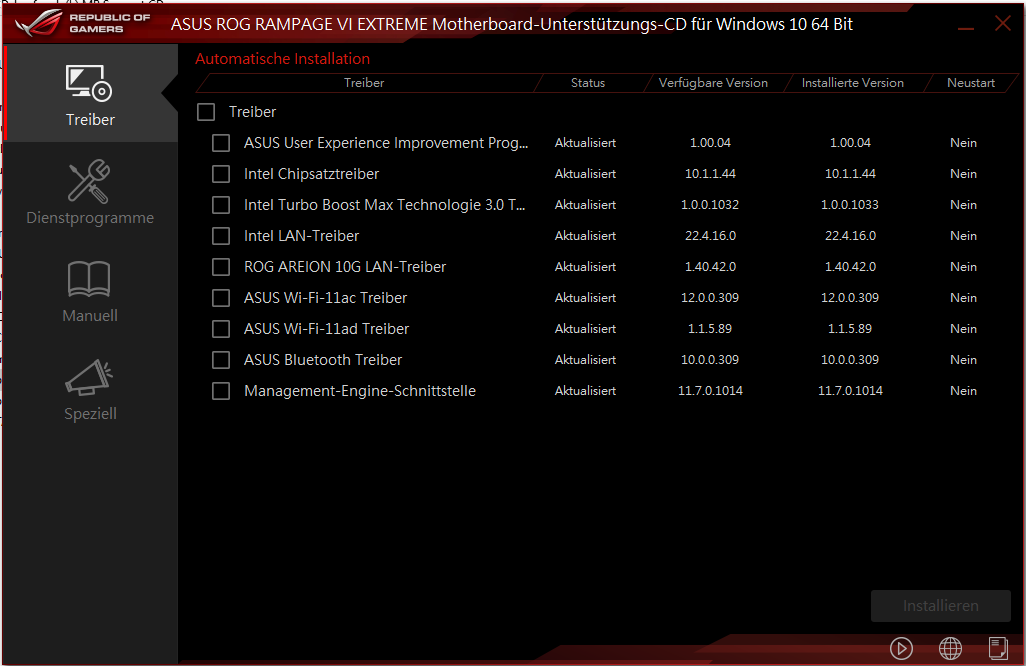This screenshot has width=1026, height=666.
Task: Tick the Management-Engine-Schnittstelle checkbox
Action: point(221,391)
